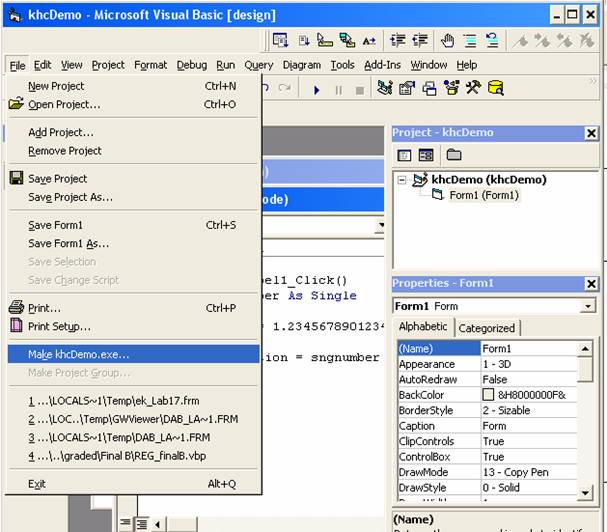Click the BackColor color swatch
This screenshot has width=607, height=532.
pos(488,395)
